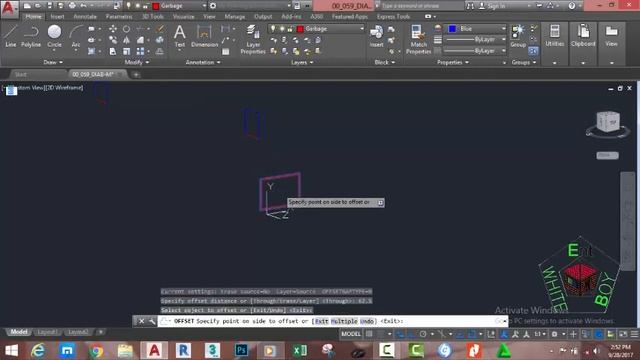Toggle group selection button in Groups panel
This screenshot has width=640, height=360.
click(533, 51)
